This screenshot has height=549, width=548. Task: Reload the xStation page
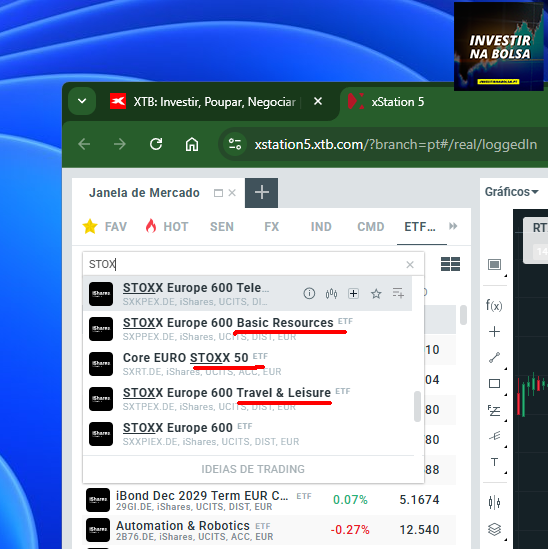[x=156, y=144]
